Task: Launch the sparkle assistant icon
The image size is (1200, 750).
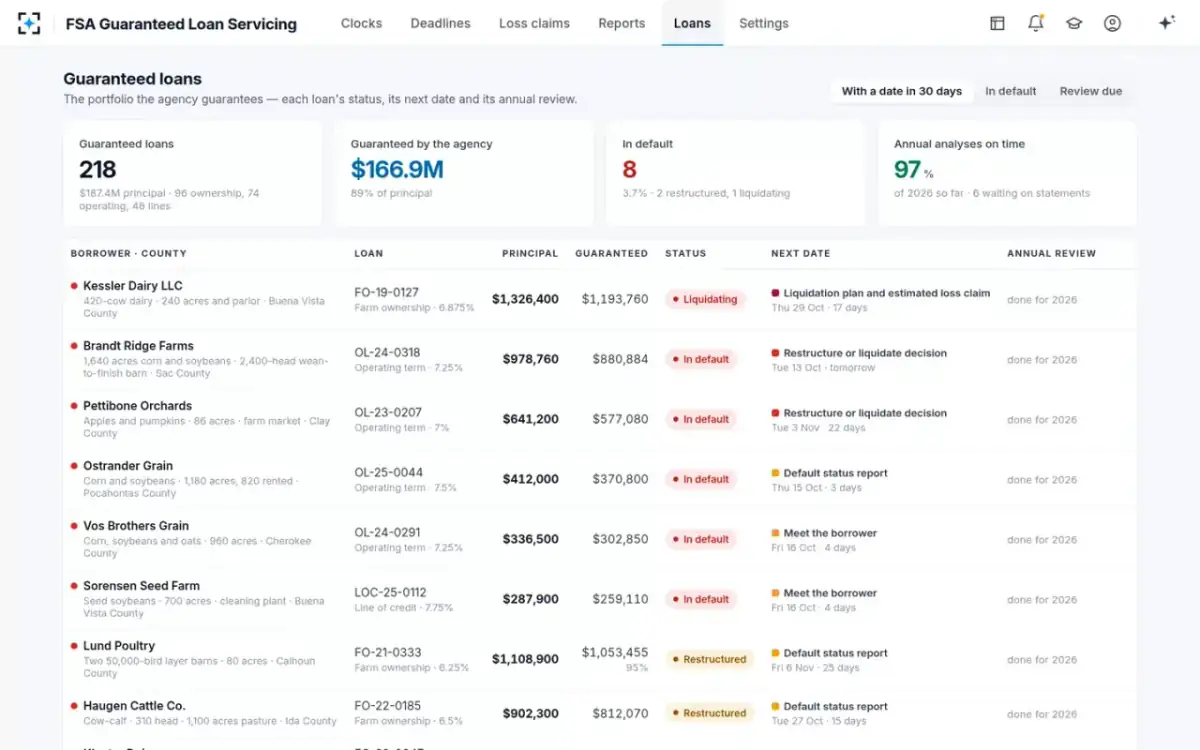Action: [x=1166, y=23]
